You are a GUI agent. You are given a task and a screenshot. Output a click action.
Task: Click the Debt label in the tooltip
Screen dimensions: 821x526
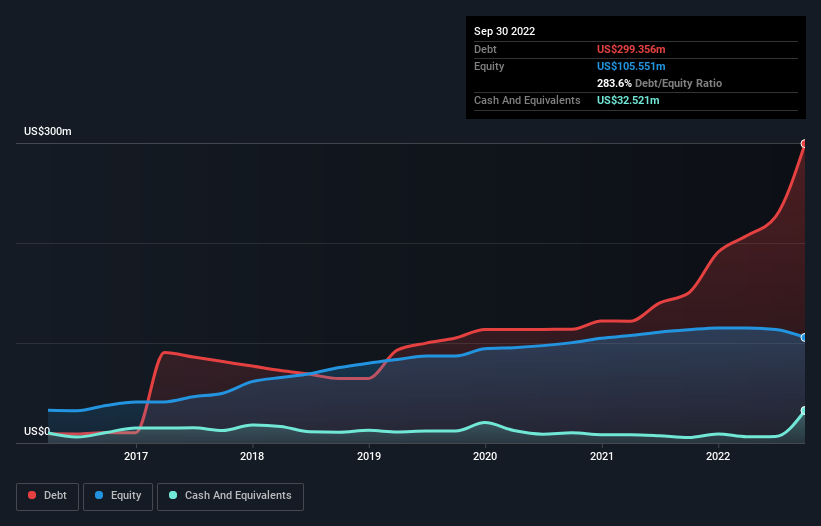tap(485, 49)
